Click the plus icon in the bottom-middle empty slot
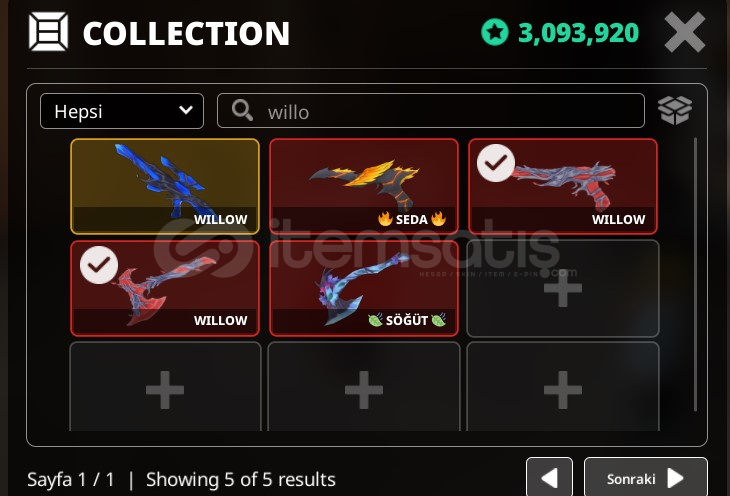Viewport: 730px width, 496px height. 364,390
